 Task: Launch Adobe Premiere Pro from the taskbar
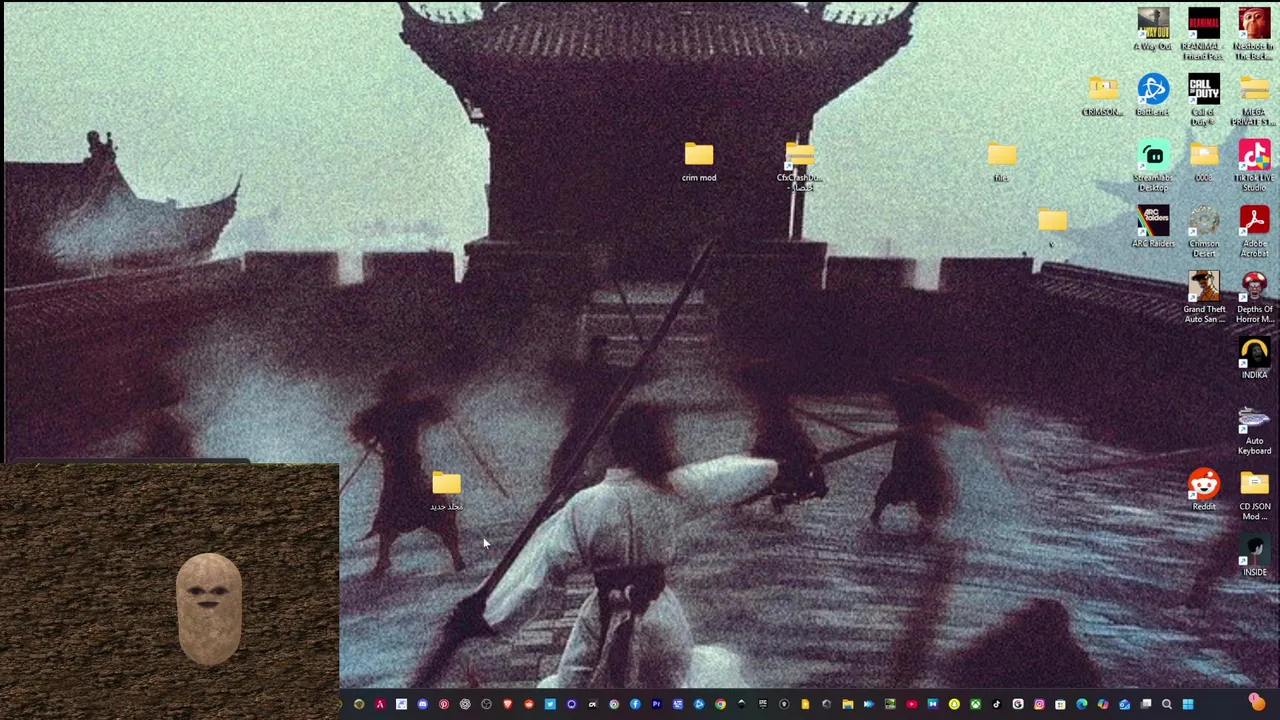tap(656, 705)
